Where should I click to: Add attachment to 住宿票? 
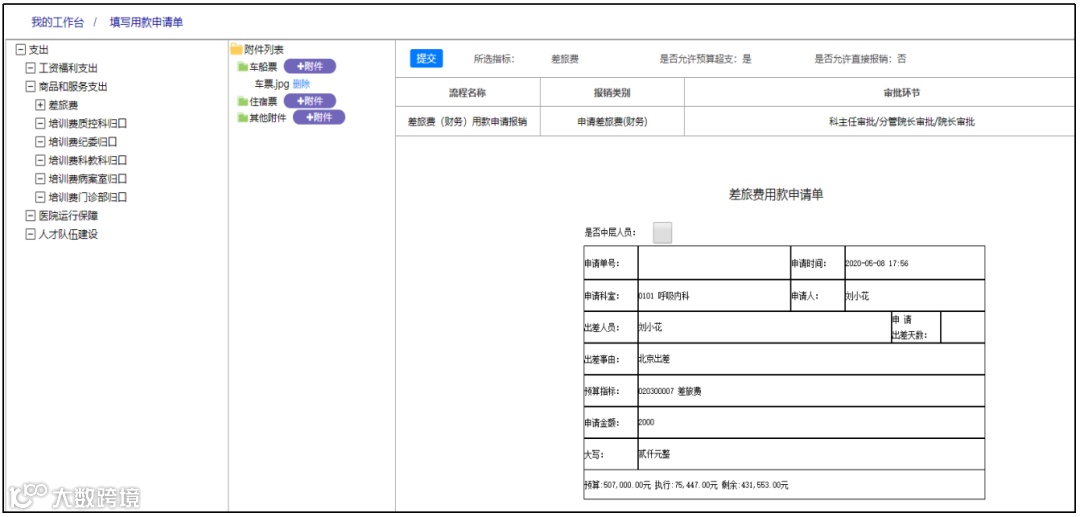[x=310, y=101]
